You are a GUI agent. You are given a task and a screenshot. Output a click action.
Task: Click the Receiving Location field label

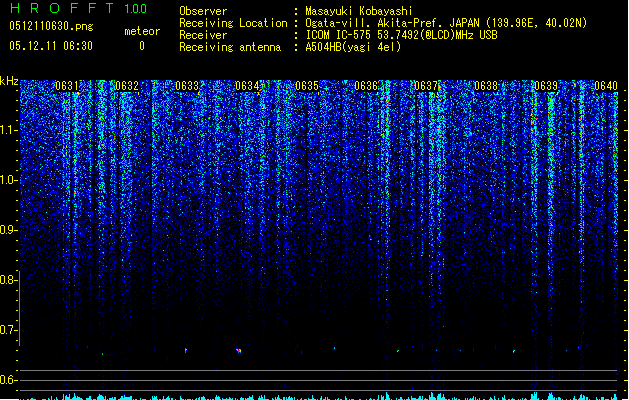point(233,23)
